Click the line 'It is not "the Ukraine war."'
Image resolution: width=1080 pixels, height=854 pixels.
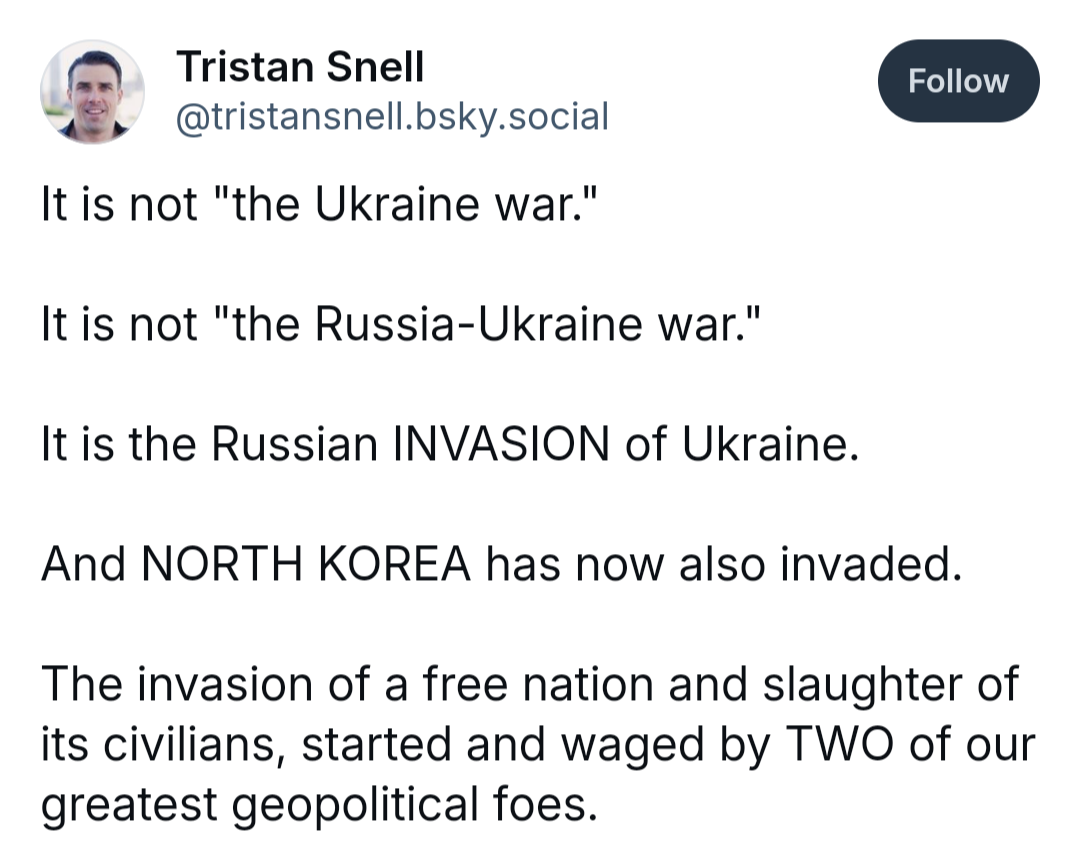point(318,204)
